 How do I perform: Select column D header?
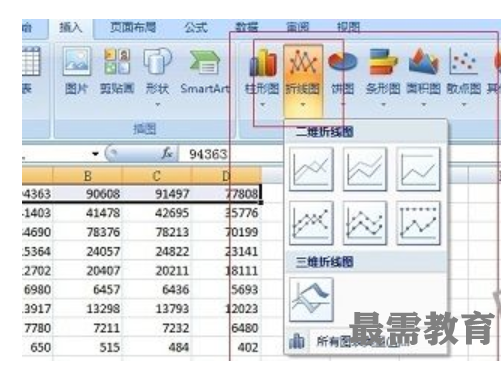click(226, 175)
